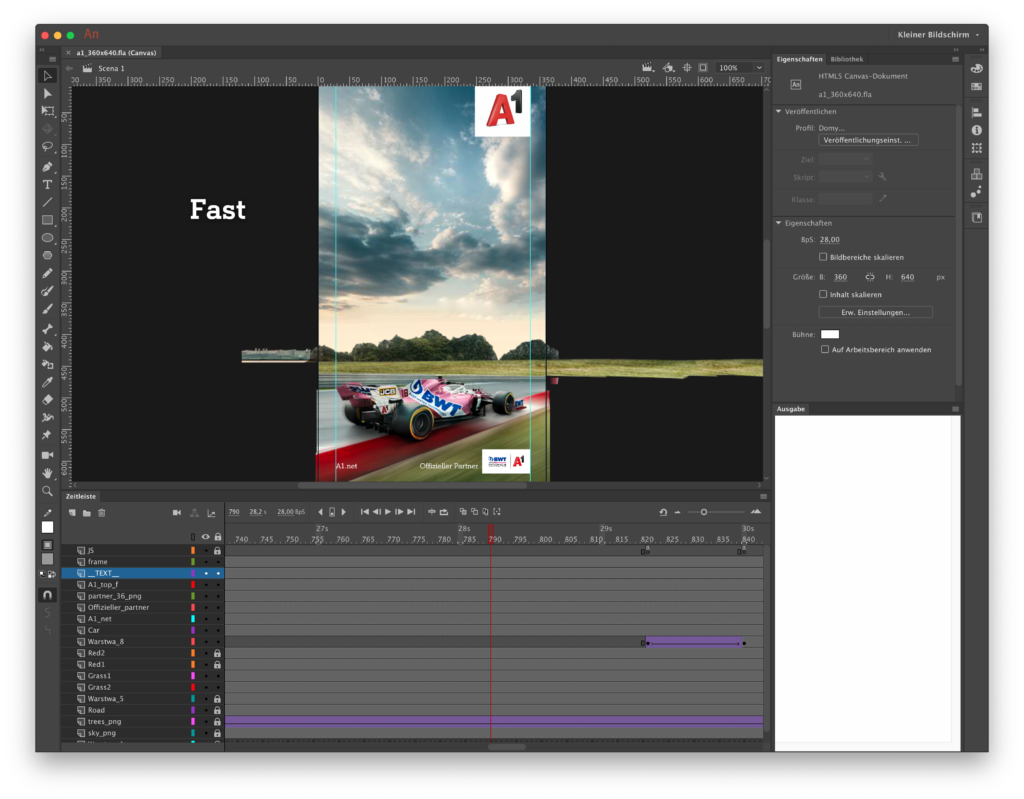Click the timeline zoom slider handle
The width and height of the screenshot is (1024, 799).
pyautogui.click(x=704, y=512)
